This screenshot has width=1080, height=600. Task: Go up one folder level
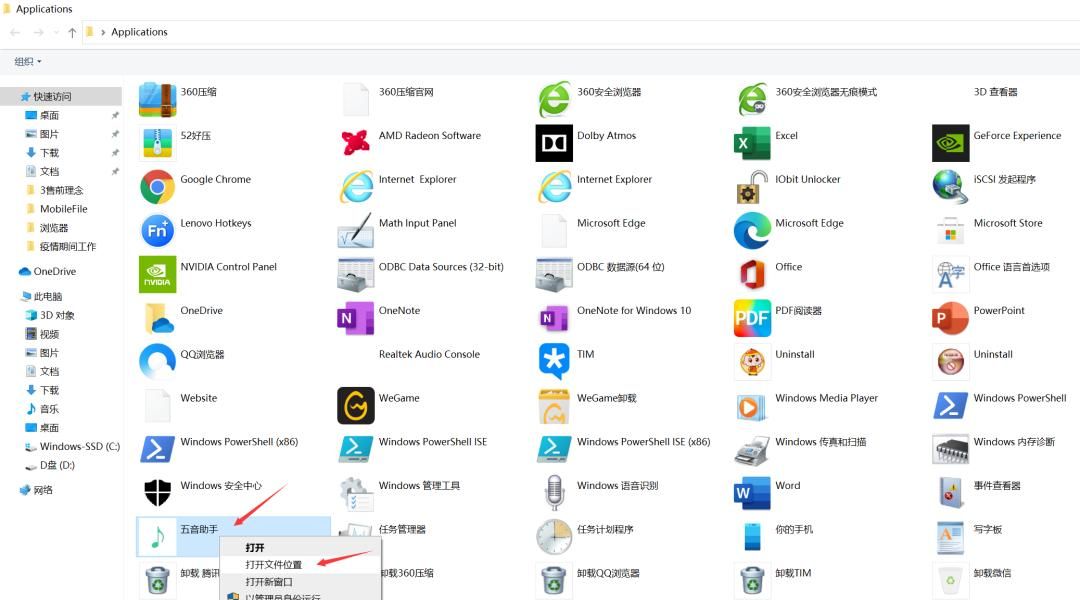[x=72, y=32]
